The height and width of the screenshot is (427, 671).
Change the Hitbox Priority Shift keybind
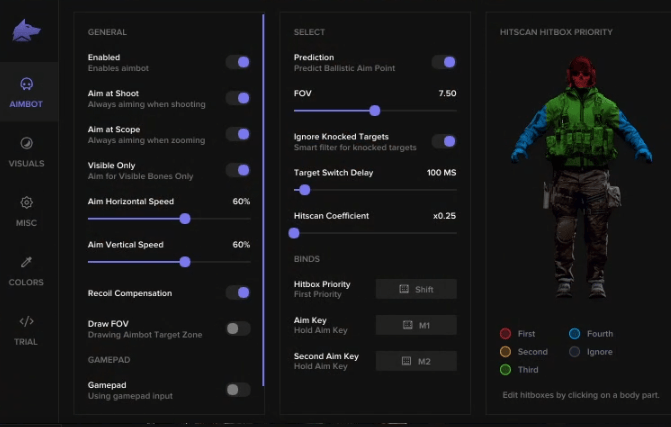coord(416,289)
